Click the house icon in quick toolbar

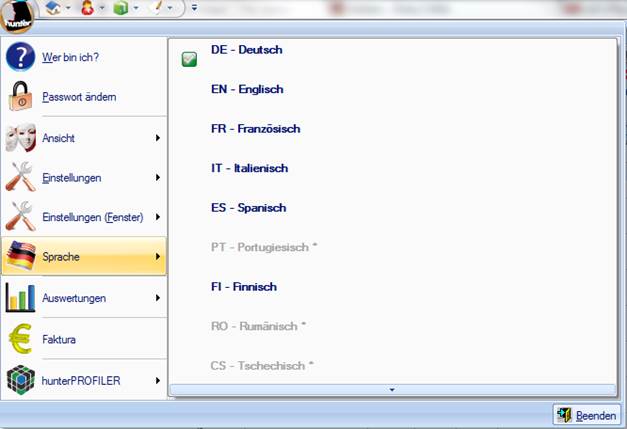tap(53, 8)
